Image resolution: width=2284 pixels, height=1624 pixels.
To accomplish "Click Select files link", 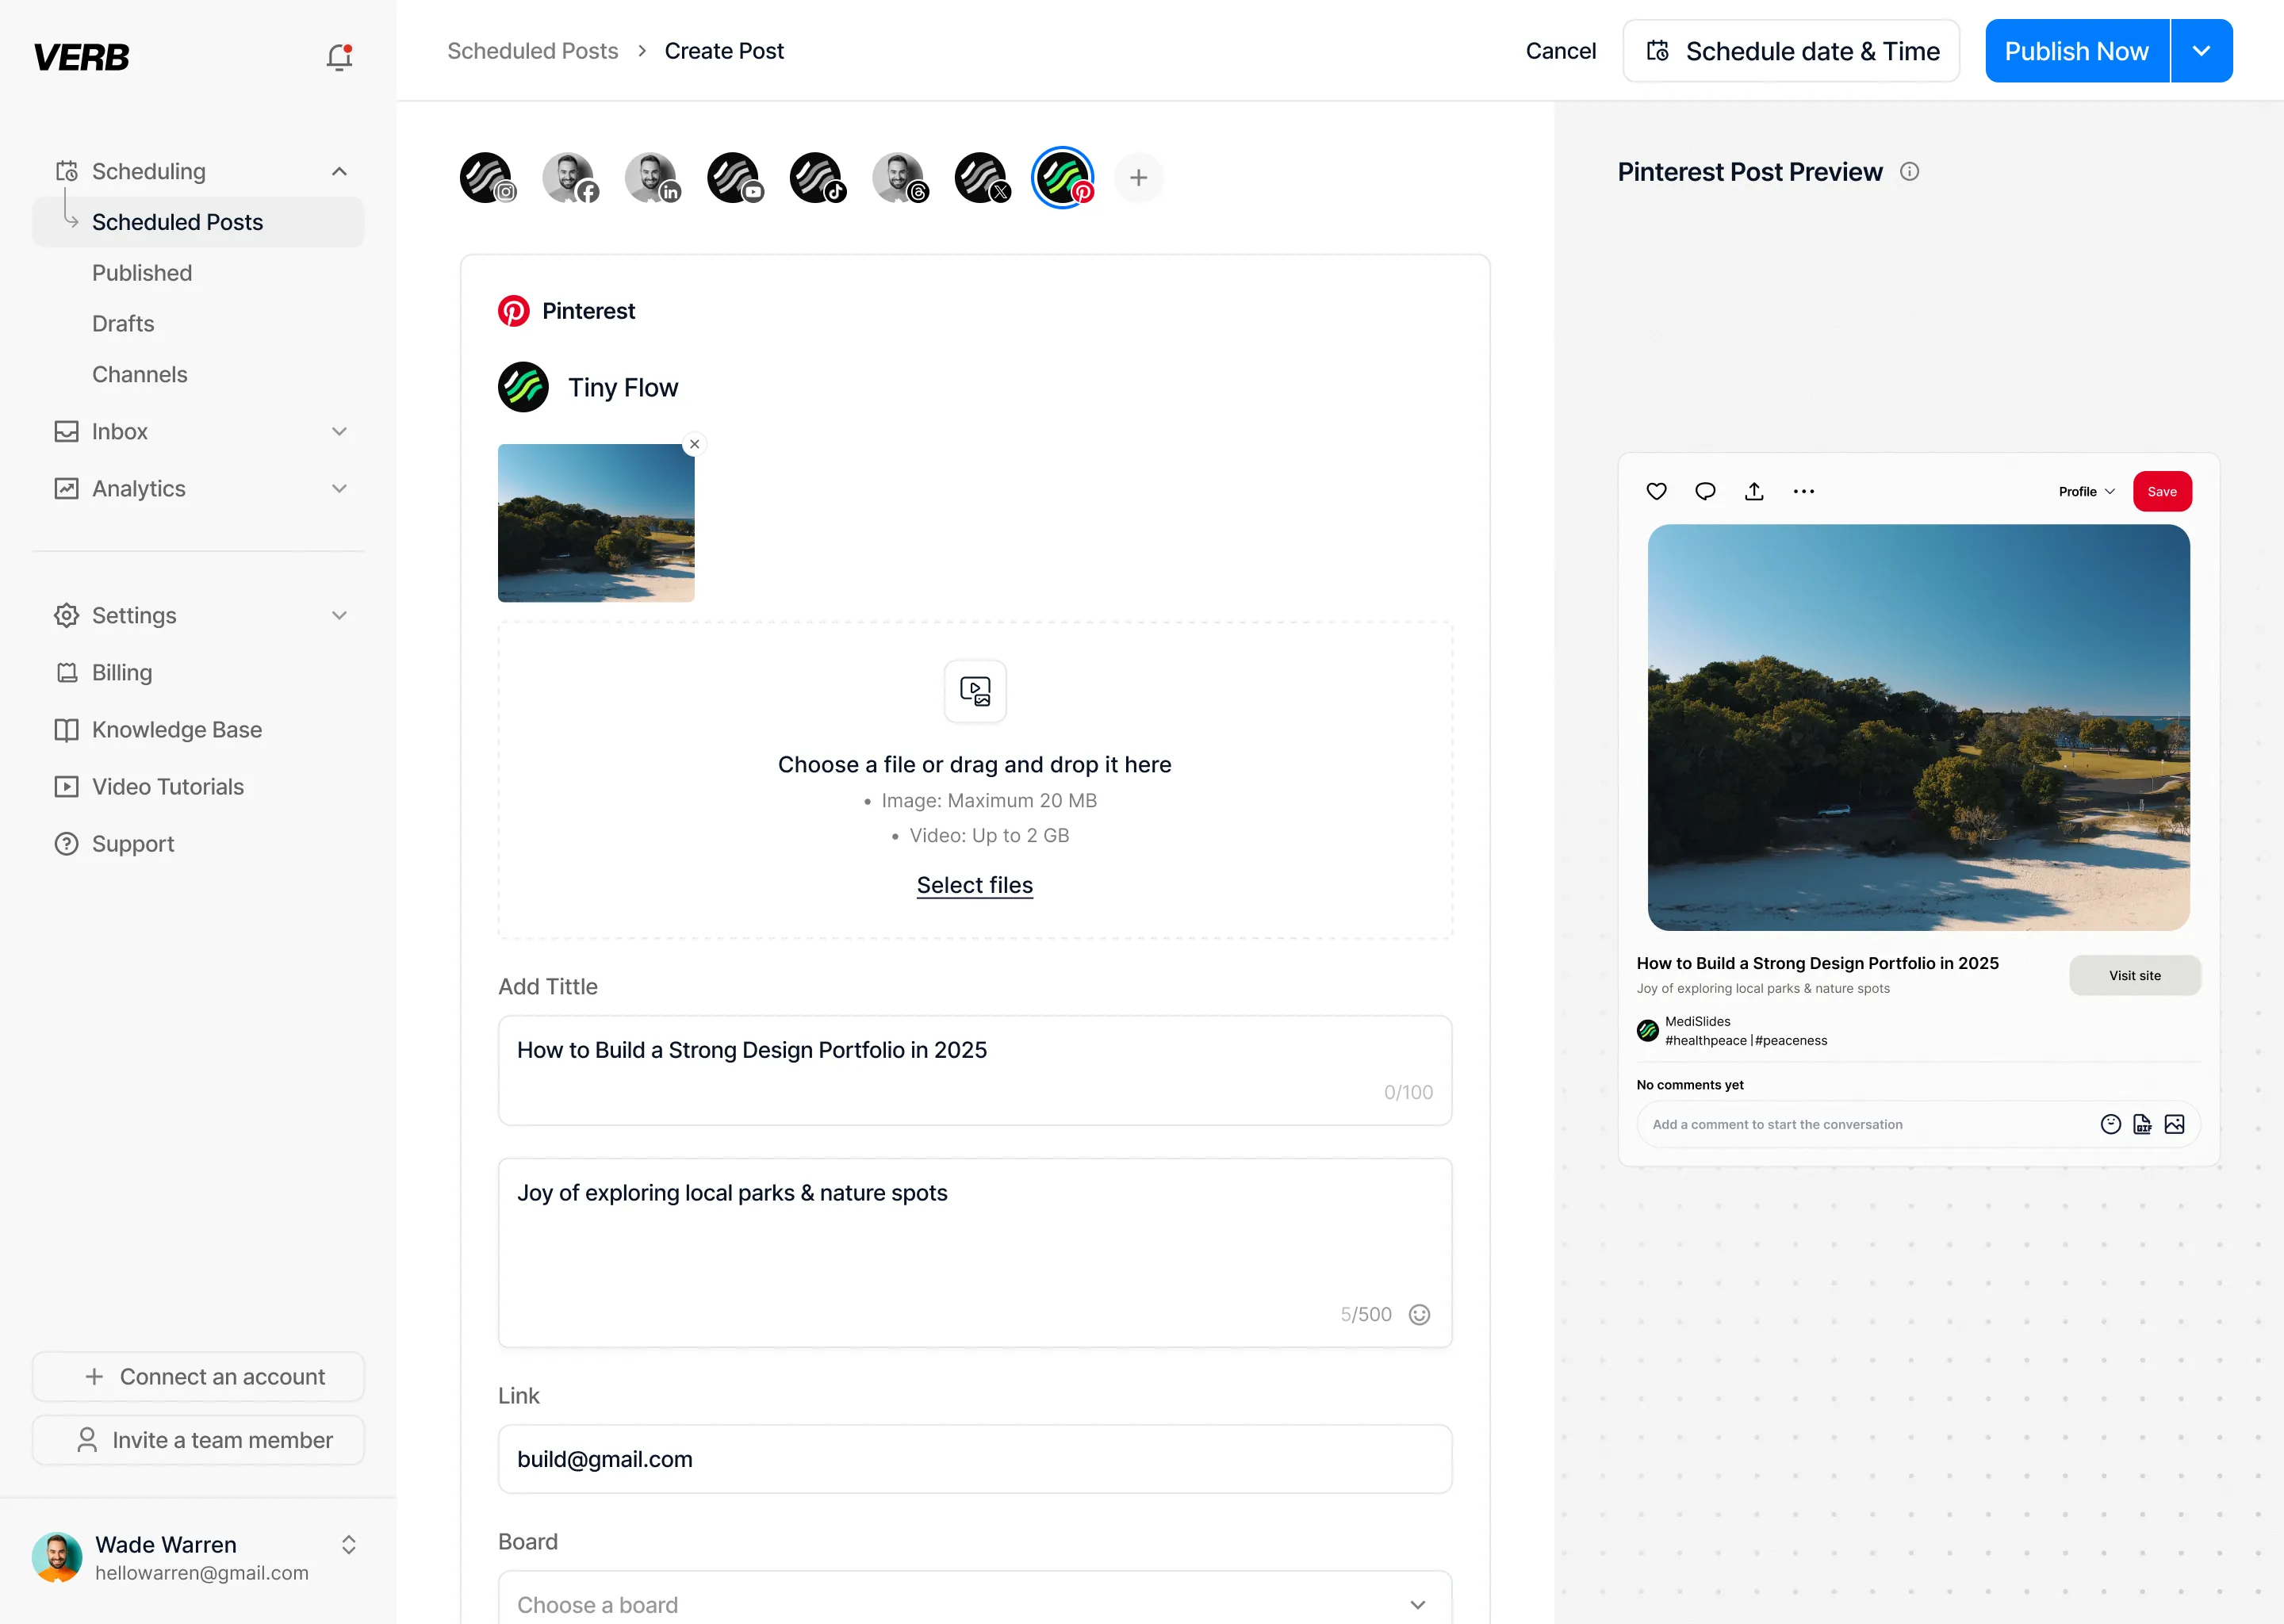I will [x=975, y=885].
